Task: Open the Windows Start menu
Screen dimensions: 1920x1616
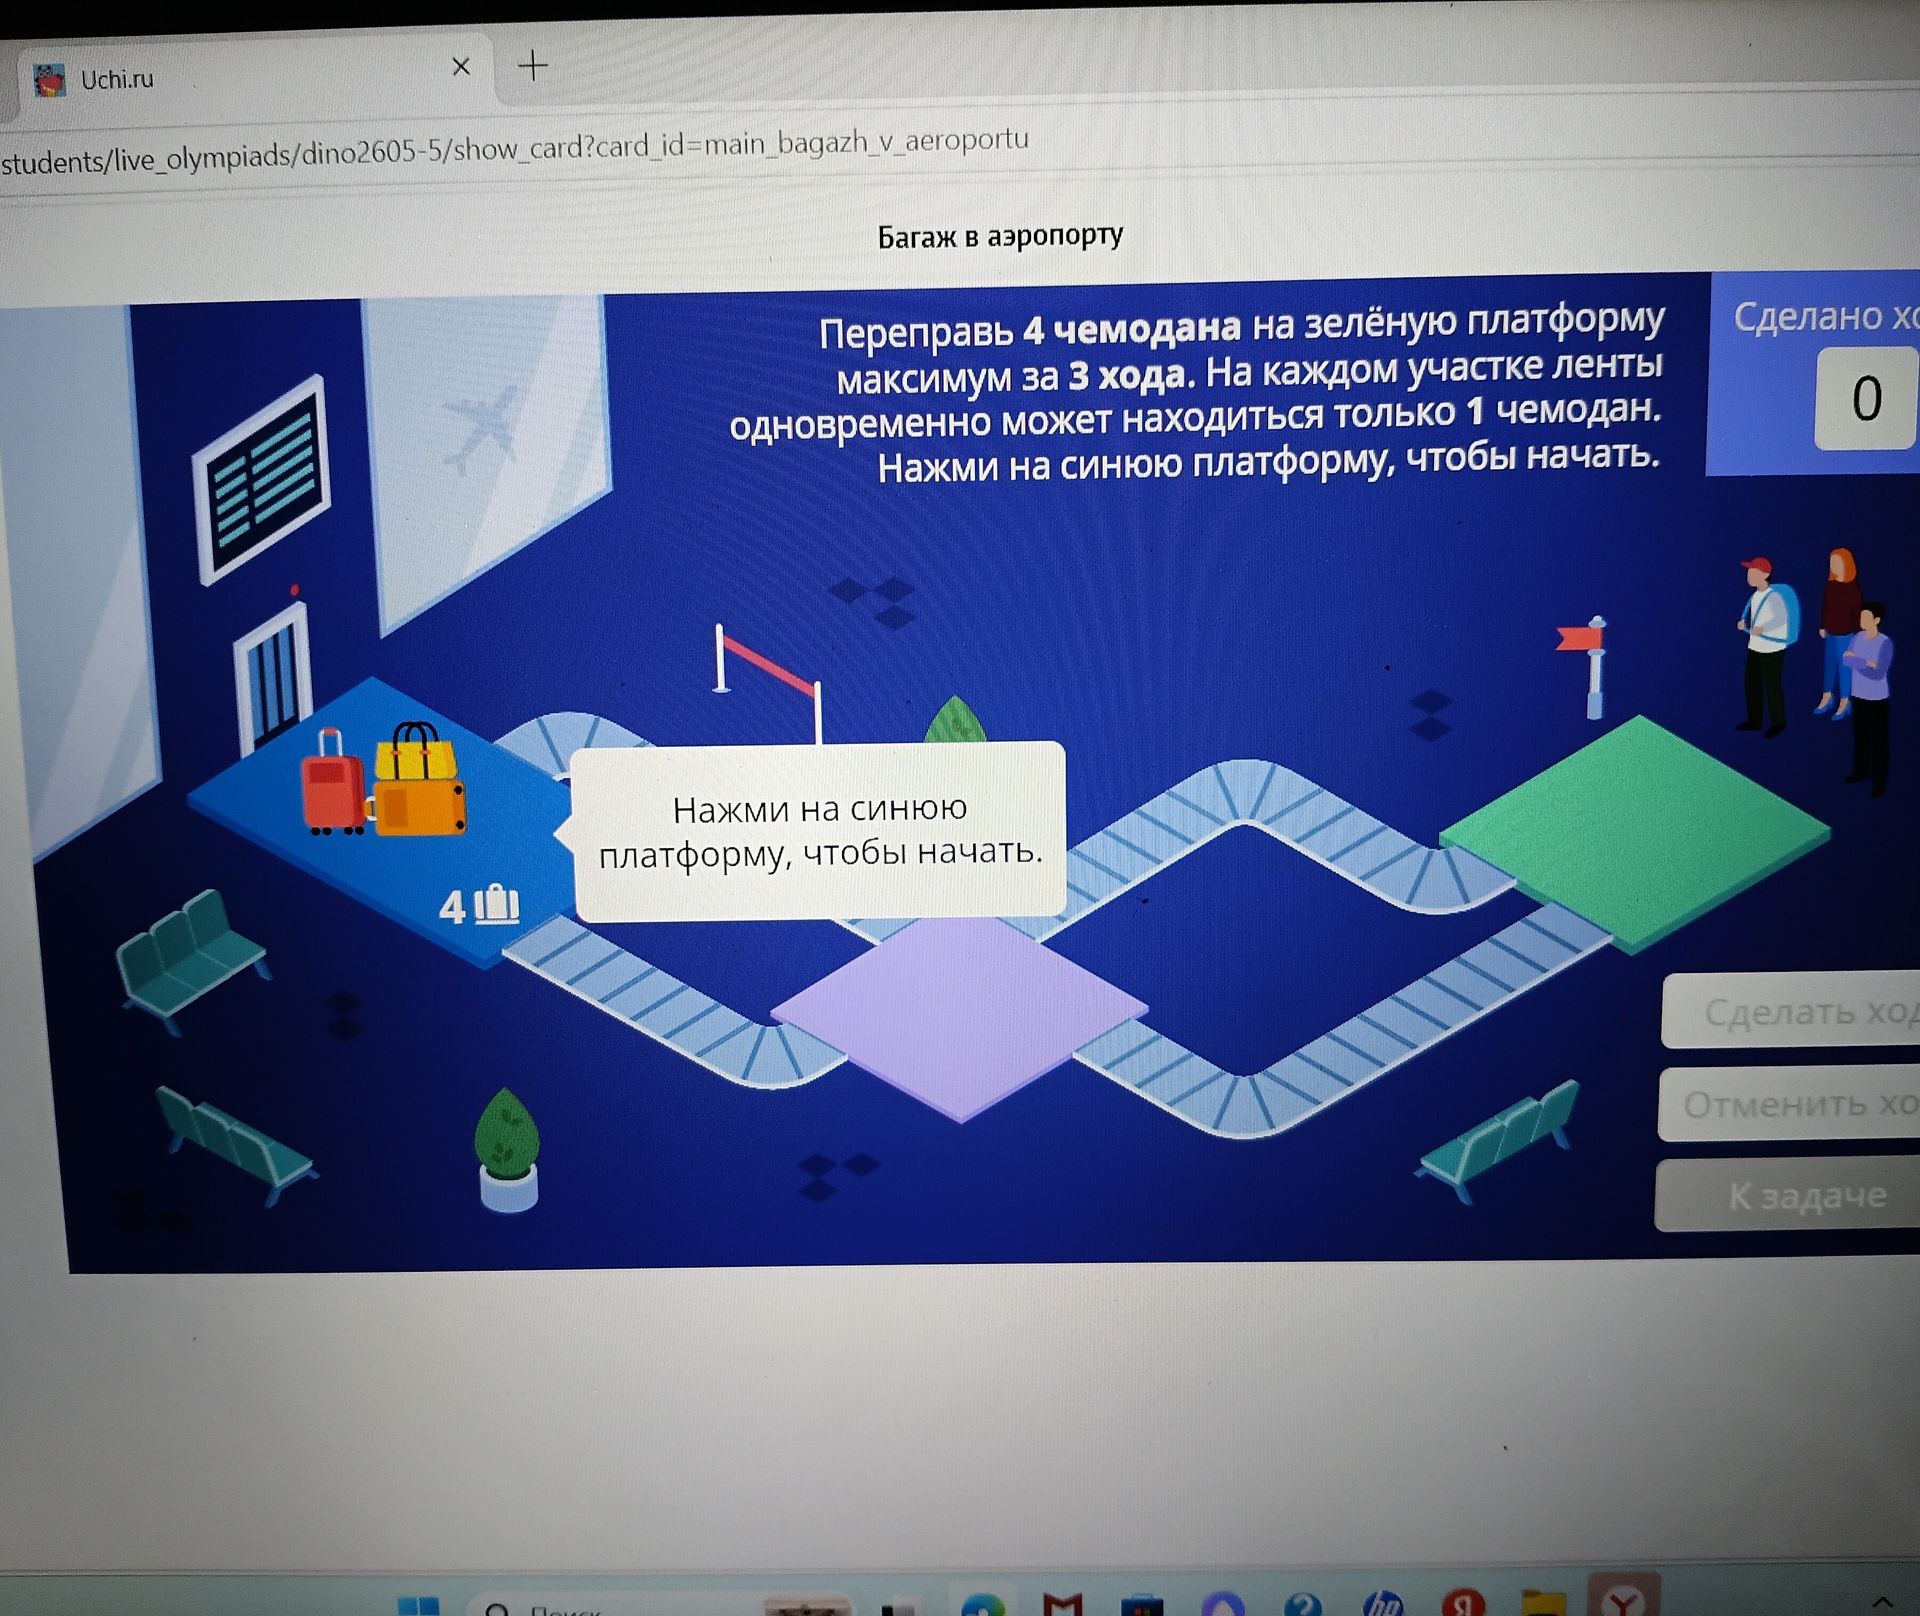Action: click(x=418, y=1606)
